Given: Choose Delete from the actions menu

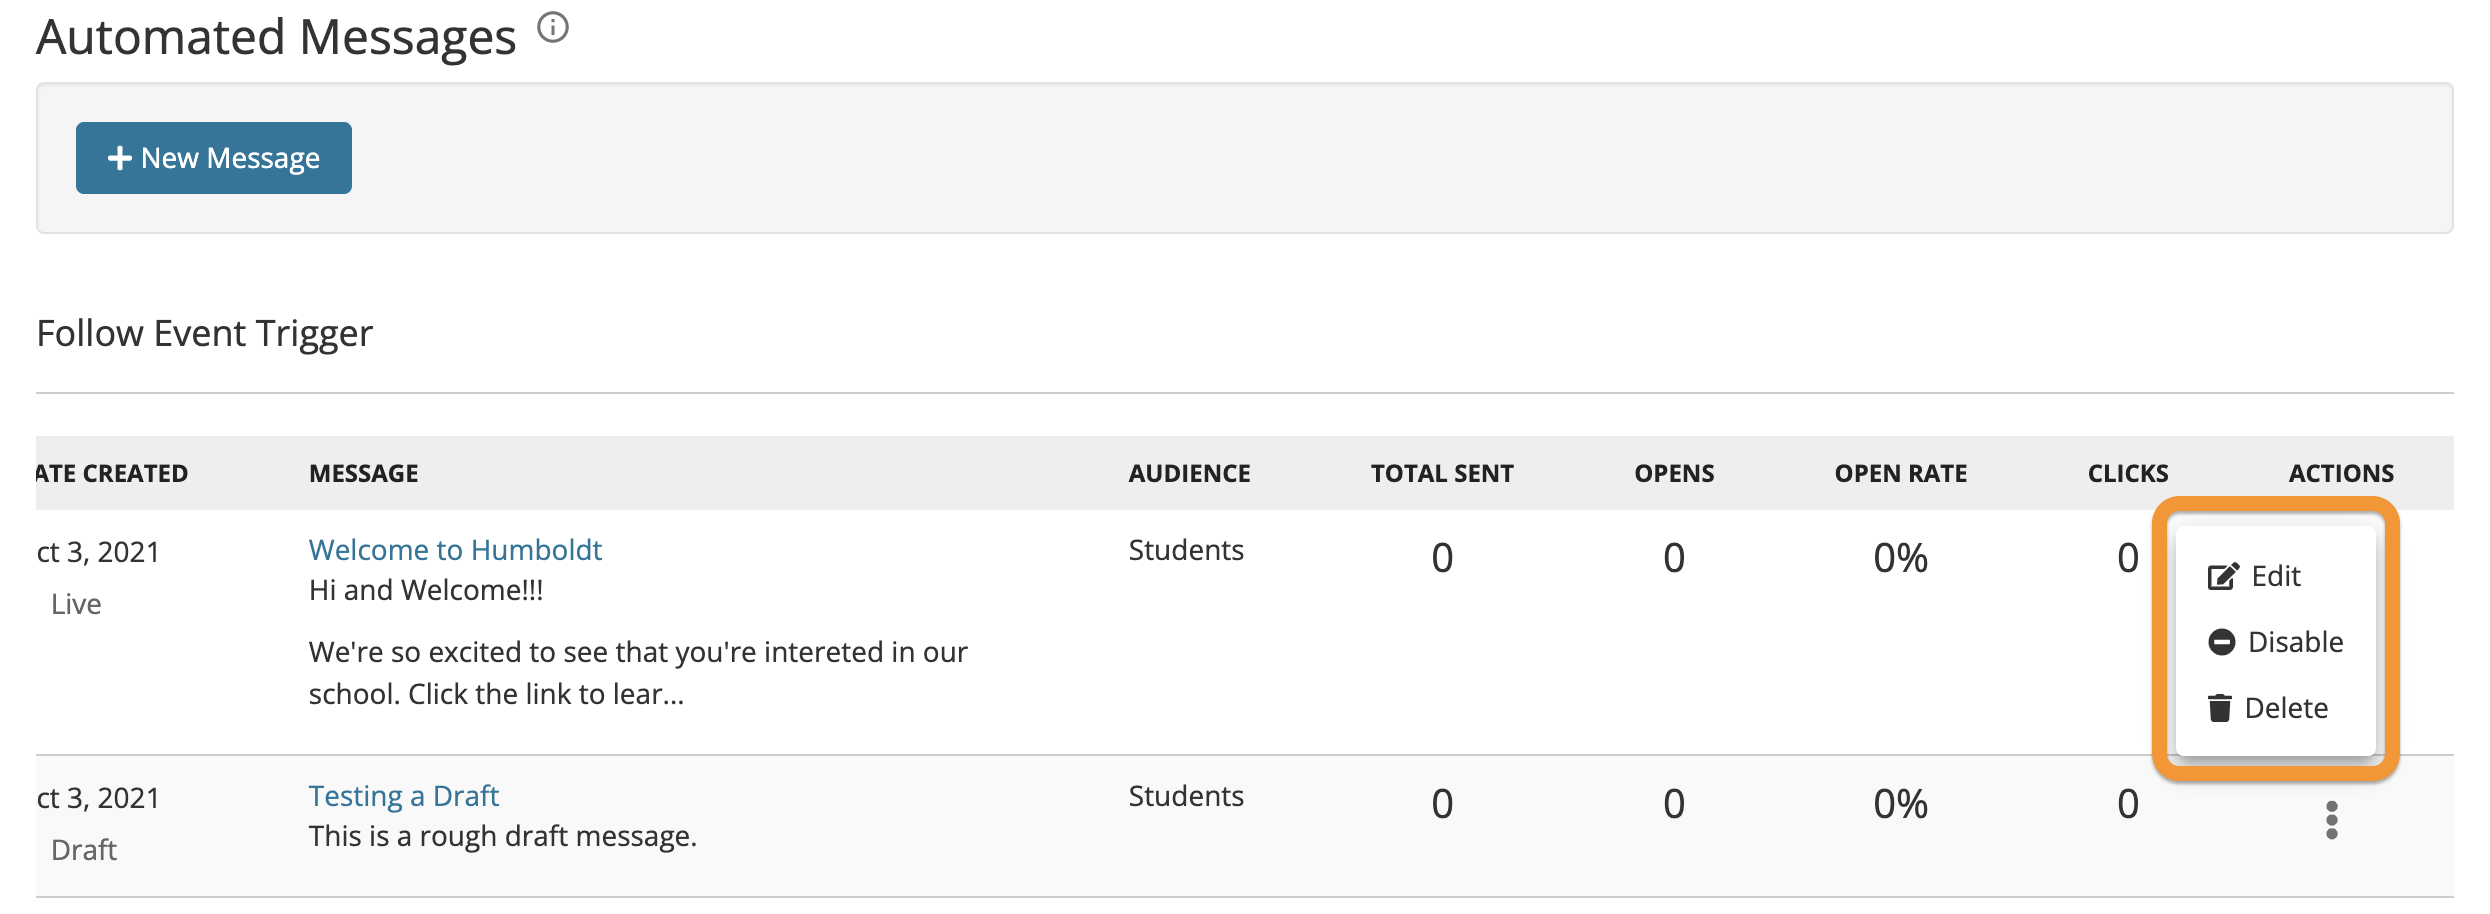Looking at the screenshot, I should [2285, 708].
